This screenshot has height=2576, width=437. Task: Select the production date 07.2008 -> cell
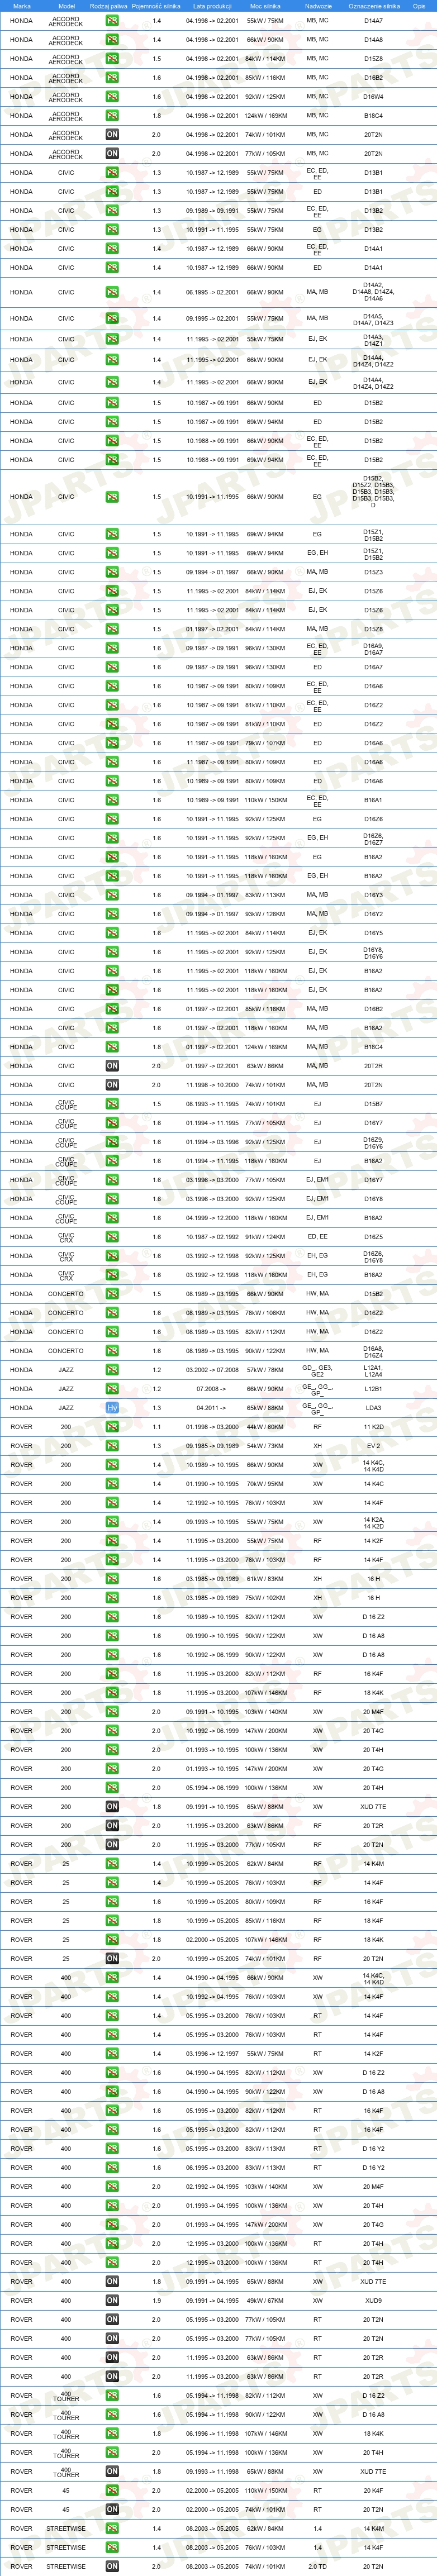(x=212, y=1390)
